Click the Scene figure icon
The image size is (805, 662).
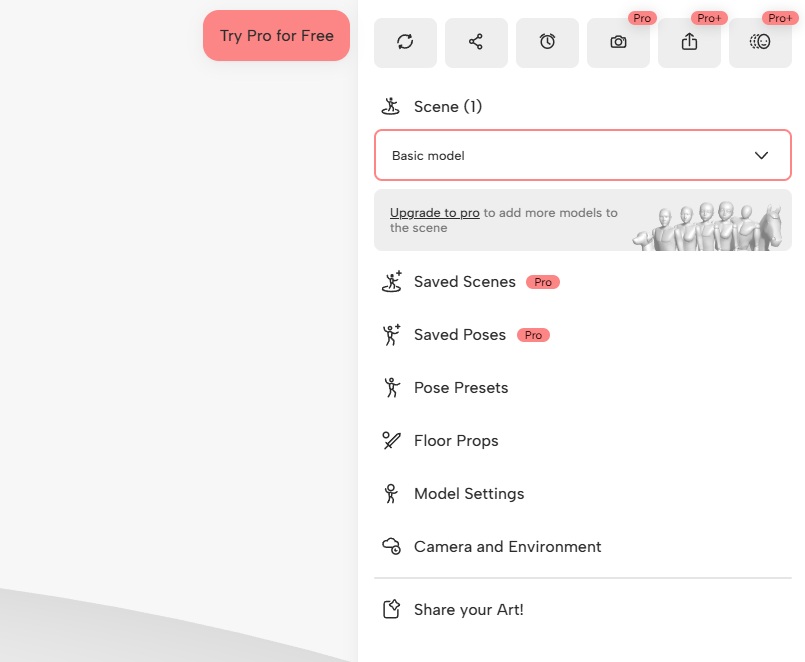[391, 106]
